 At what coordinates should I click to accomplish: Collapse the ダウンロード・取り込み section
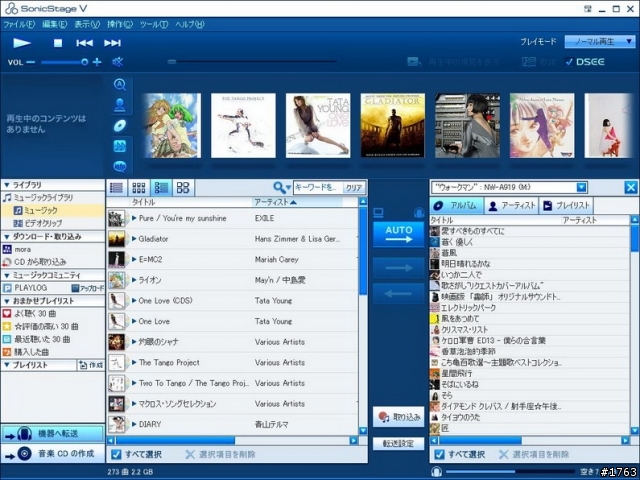(x=6, y=237)
